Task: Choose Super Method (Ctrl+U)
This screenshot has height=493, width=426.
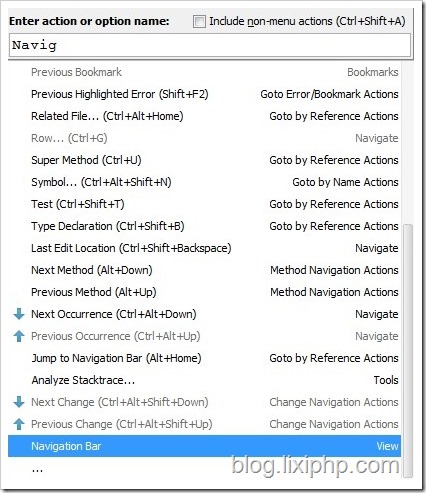Action: click(205, 160)
